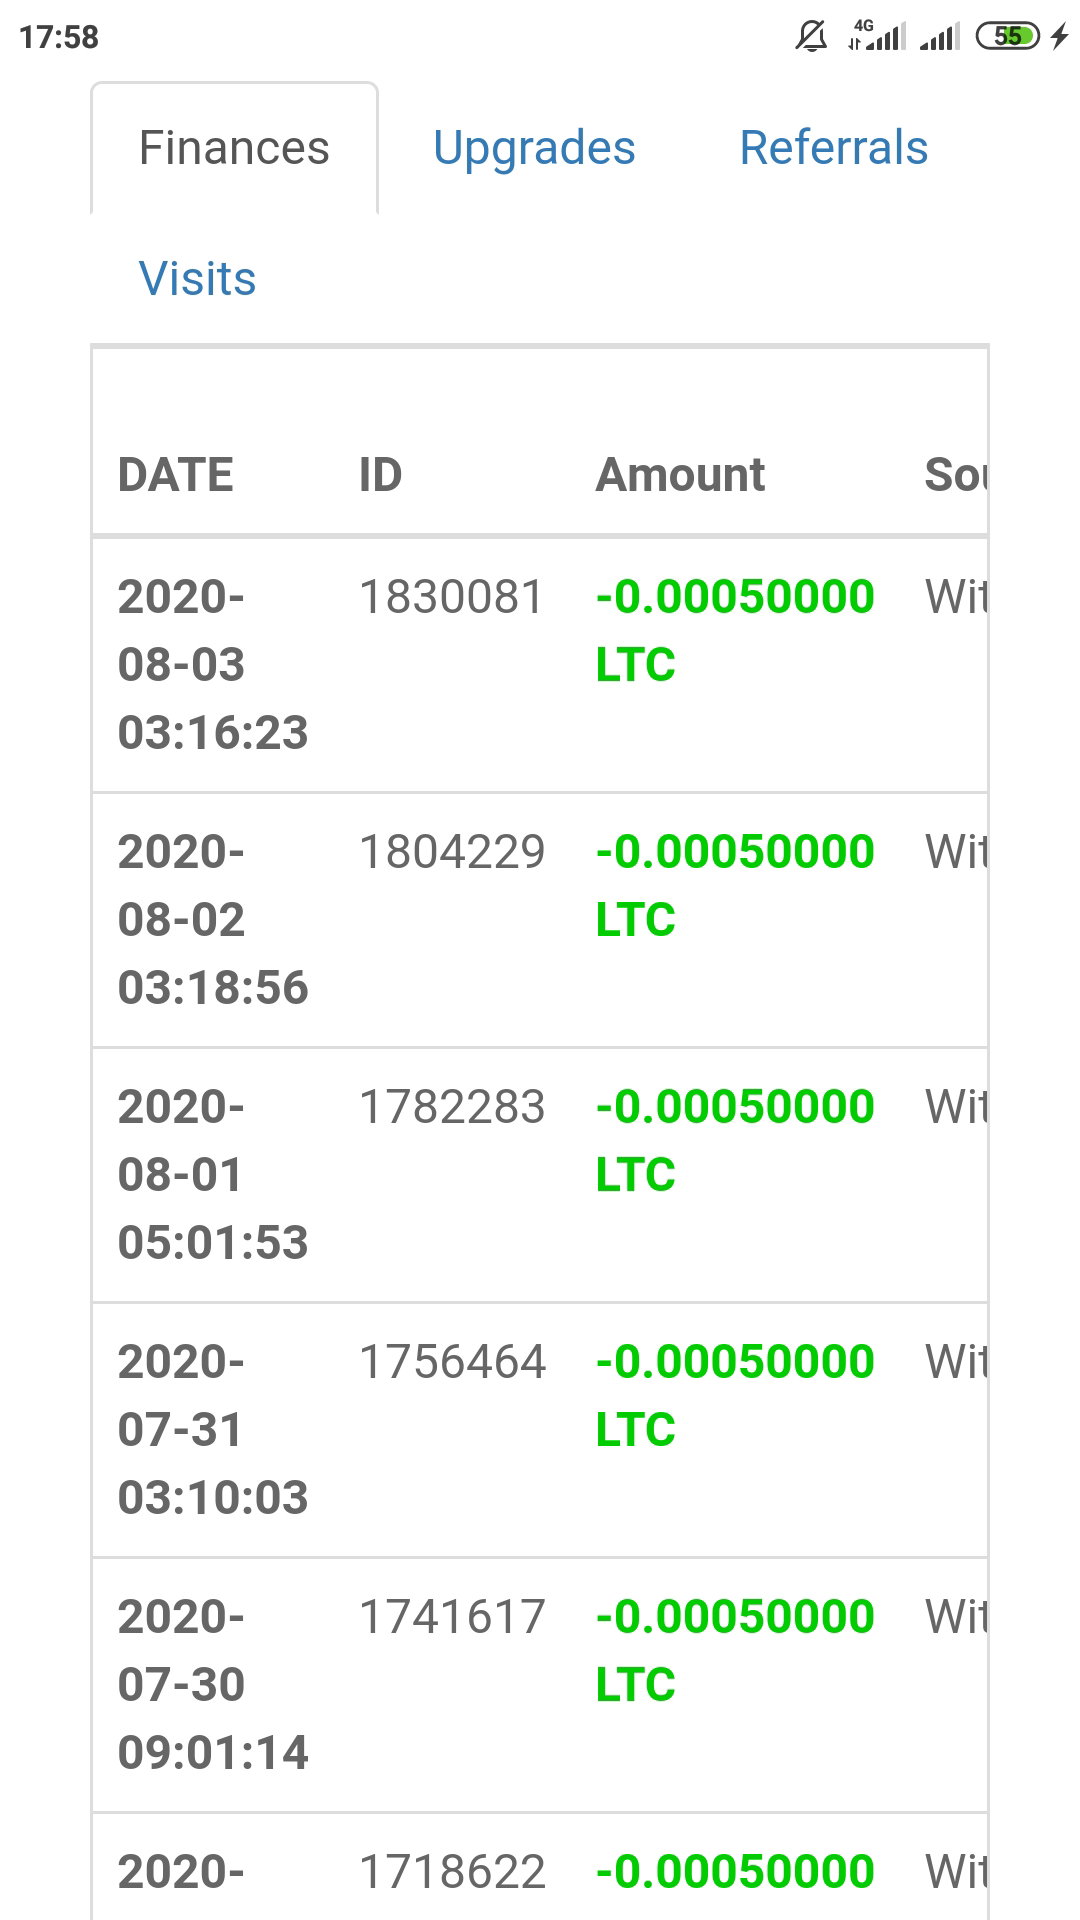Tap the second SIM signal icon
Image resolution: width=1080 pixels, height=1920 pixels.
[940, 37]
